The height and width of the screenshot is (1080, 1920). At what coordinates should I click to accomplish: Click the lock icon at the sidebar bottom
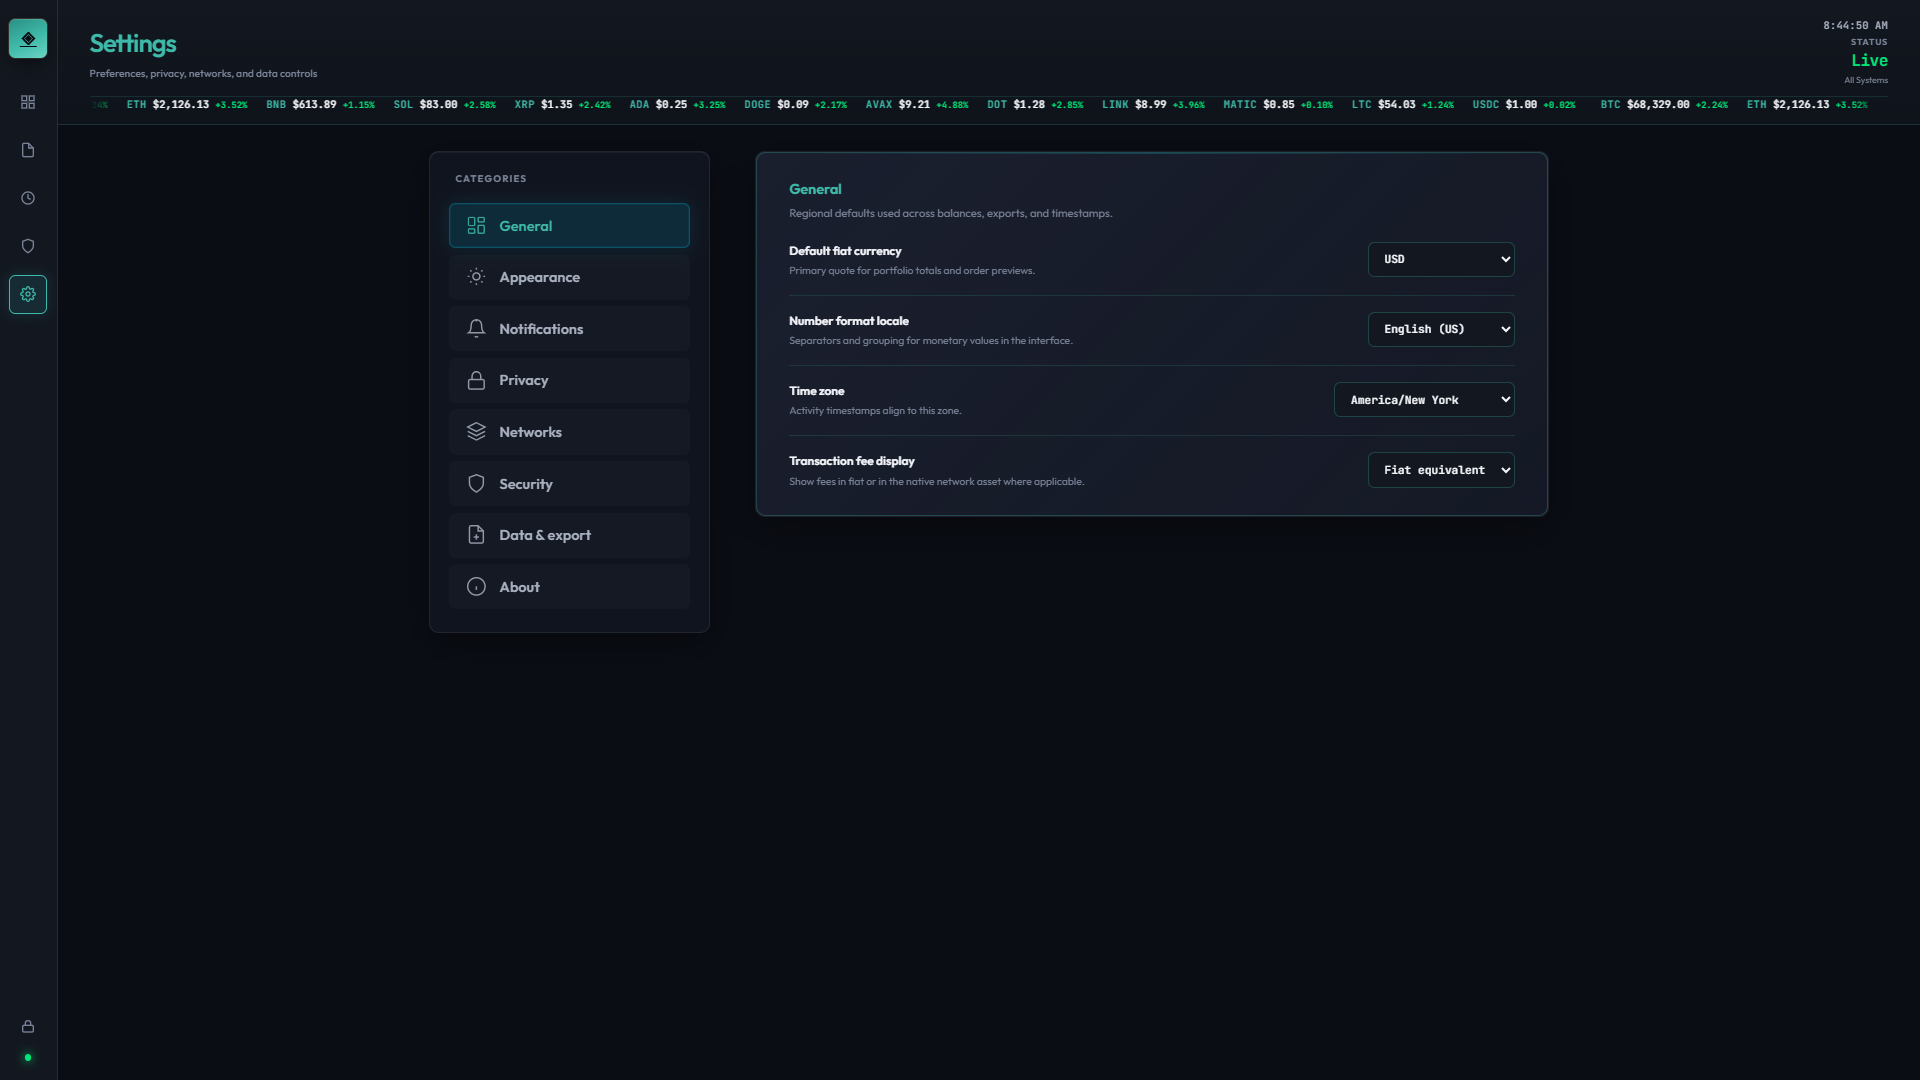[x=27, y=1026]
